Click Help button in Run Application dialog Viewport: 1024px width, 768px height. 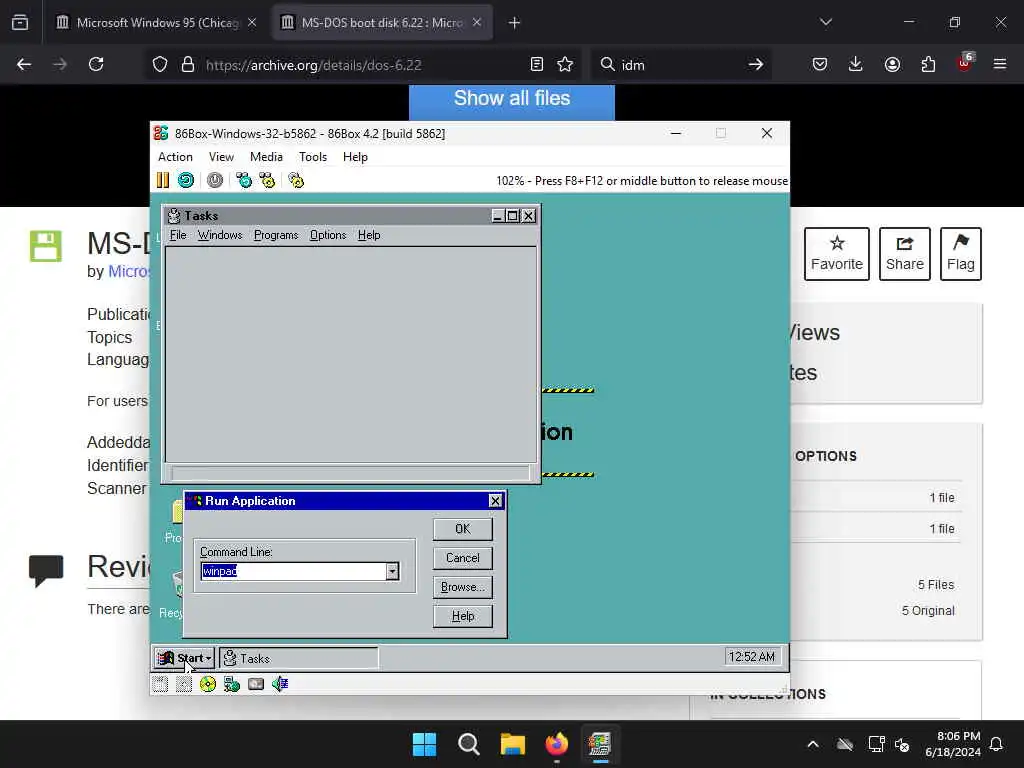pos(463,616)
